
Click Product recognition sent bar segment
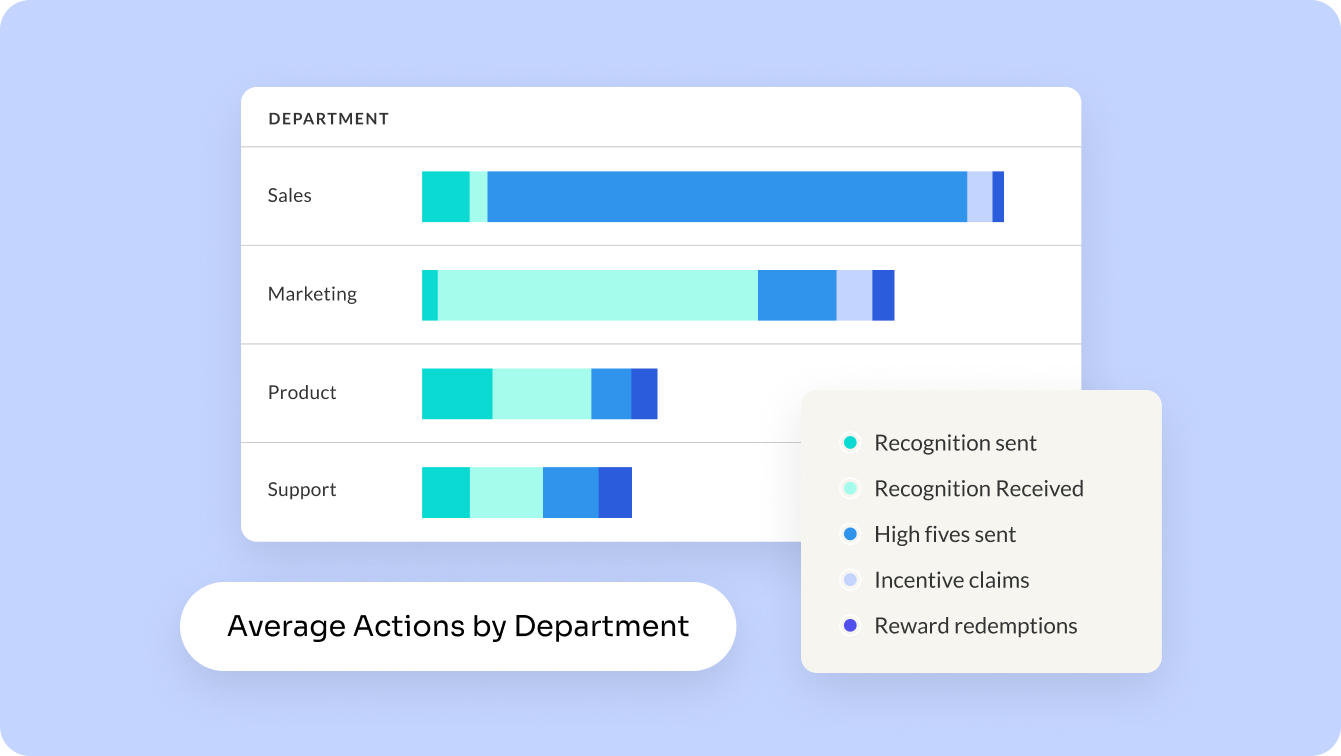457,394
